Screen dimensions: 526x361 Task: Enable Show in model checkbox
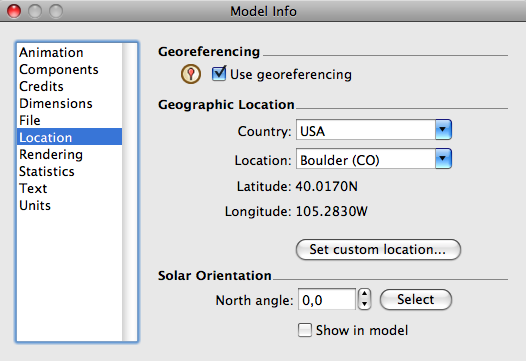tap(305, 330)
